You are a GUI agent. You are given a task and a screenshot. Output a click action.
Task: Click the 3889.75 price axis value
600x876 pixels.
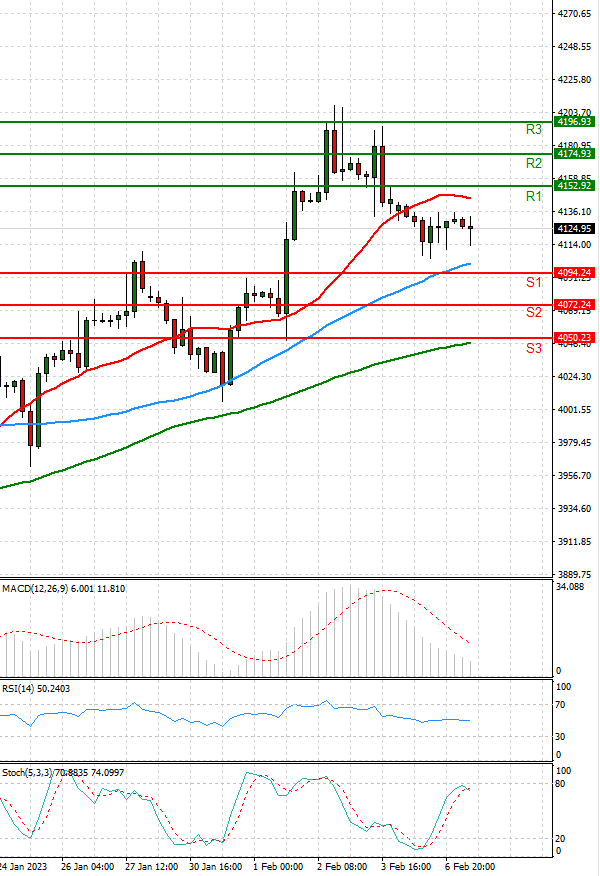pos(574,574)
